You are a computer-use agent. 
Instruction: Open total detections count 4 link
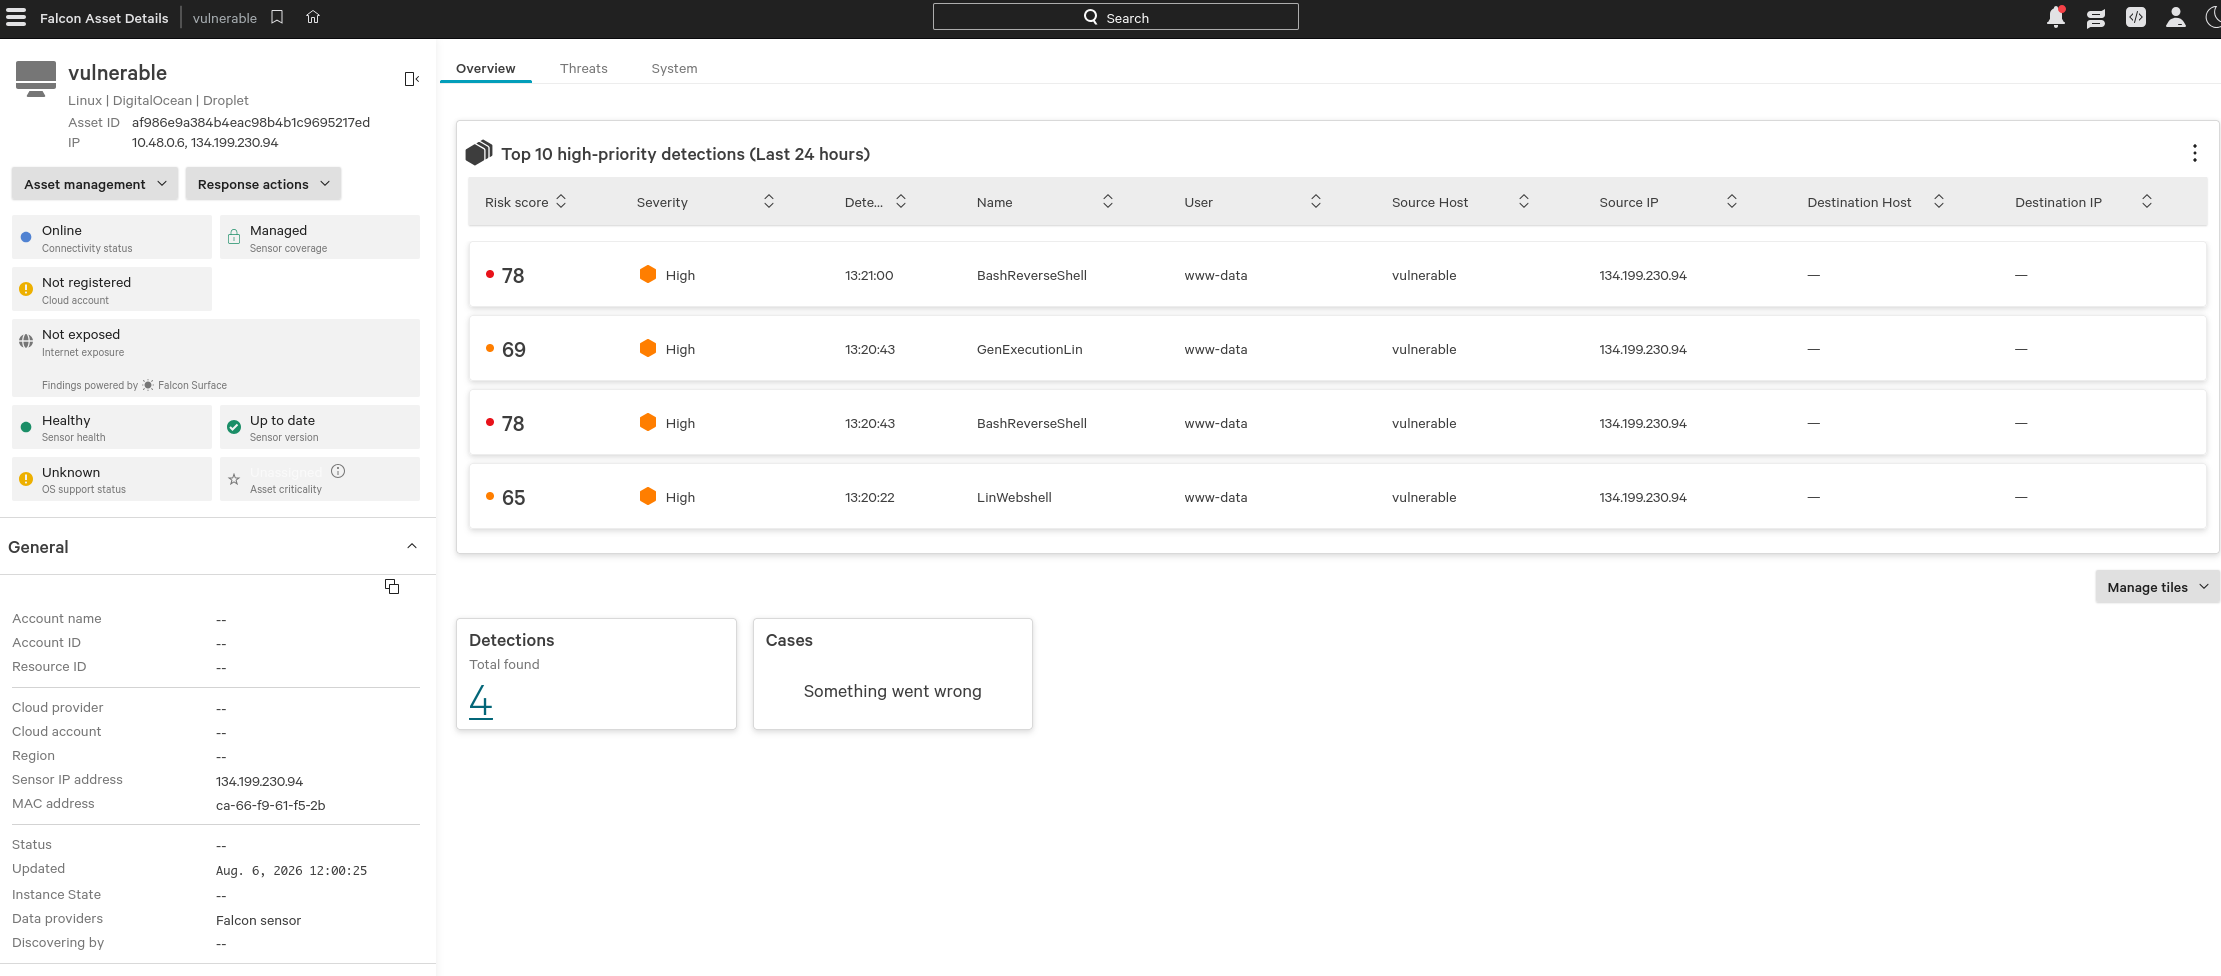pos(481,702)
